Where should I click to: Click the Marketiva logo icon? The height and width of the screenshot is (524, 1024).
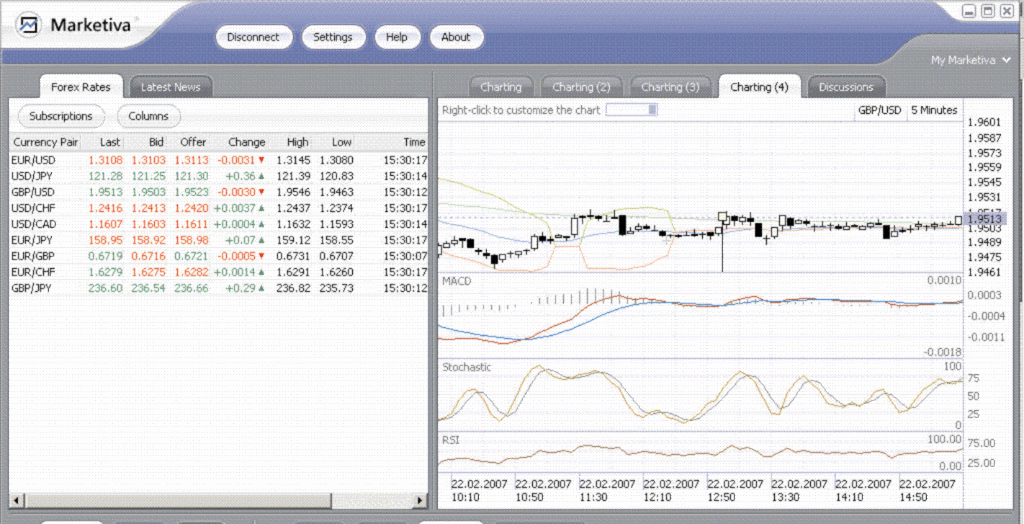[x=29, y=25]
